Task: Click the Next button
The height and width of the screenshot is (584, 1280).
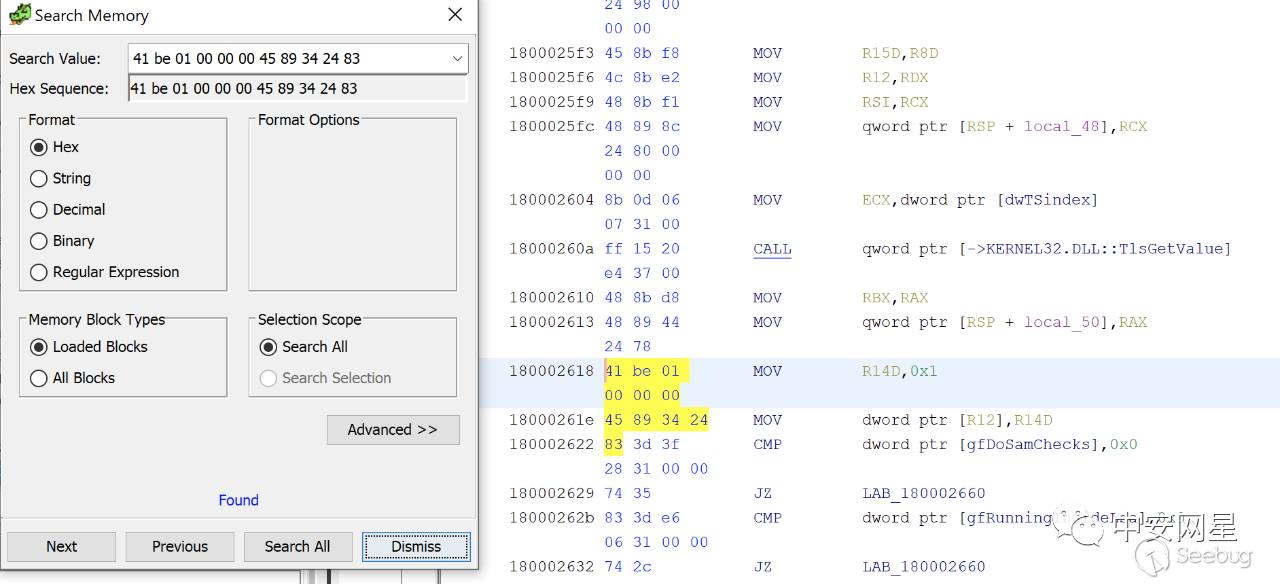Action: tap(61, 547)
